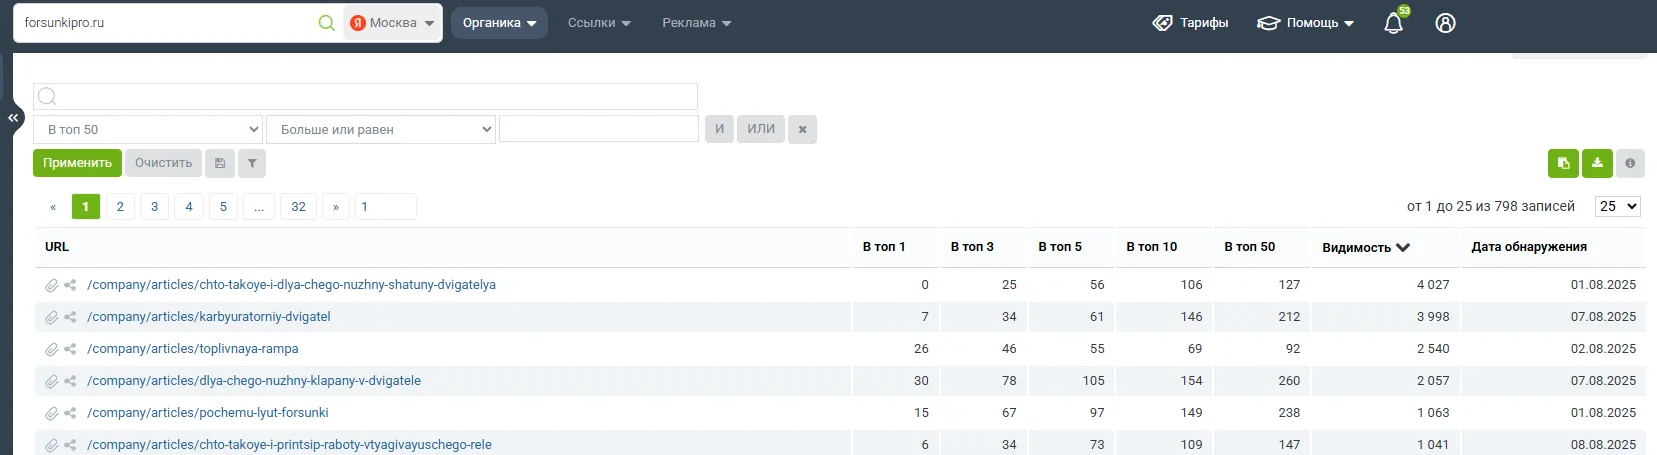The width and height of the screenshot is (1657, 455).
Task: Go to page 3 of results
Action: pyautogui.click(x=154, y=206)
